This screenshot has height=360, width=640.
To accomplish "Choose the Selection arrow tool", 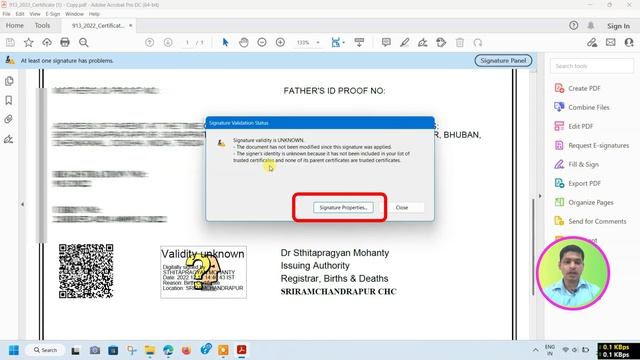I will click(225, 42).
